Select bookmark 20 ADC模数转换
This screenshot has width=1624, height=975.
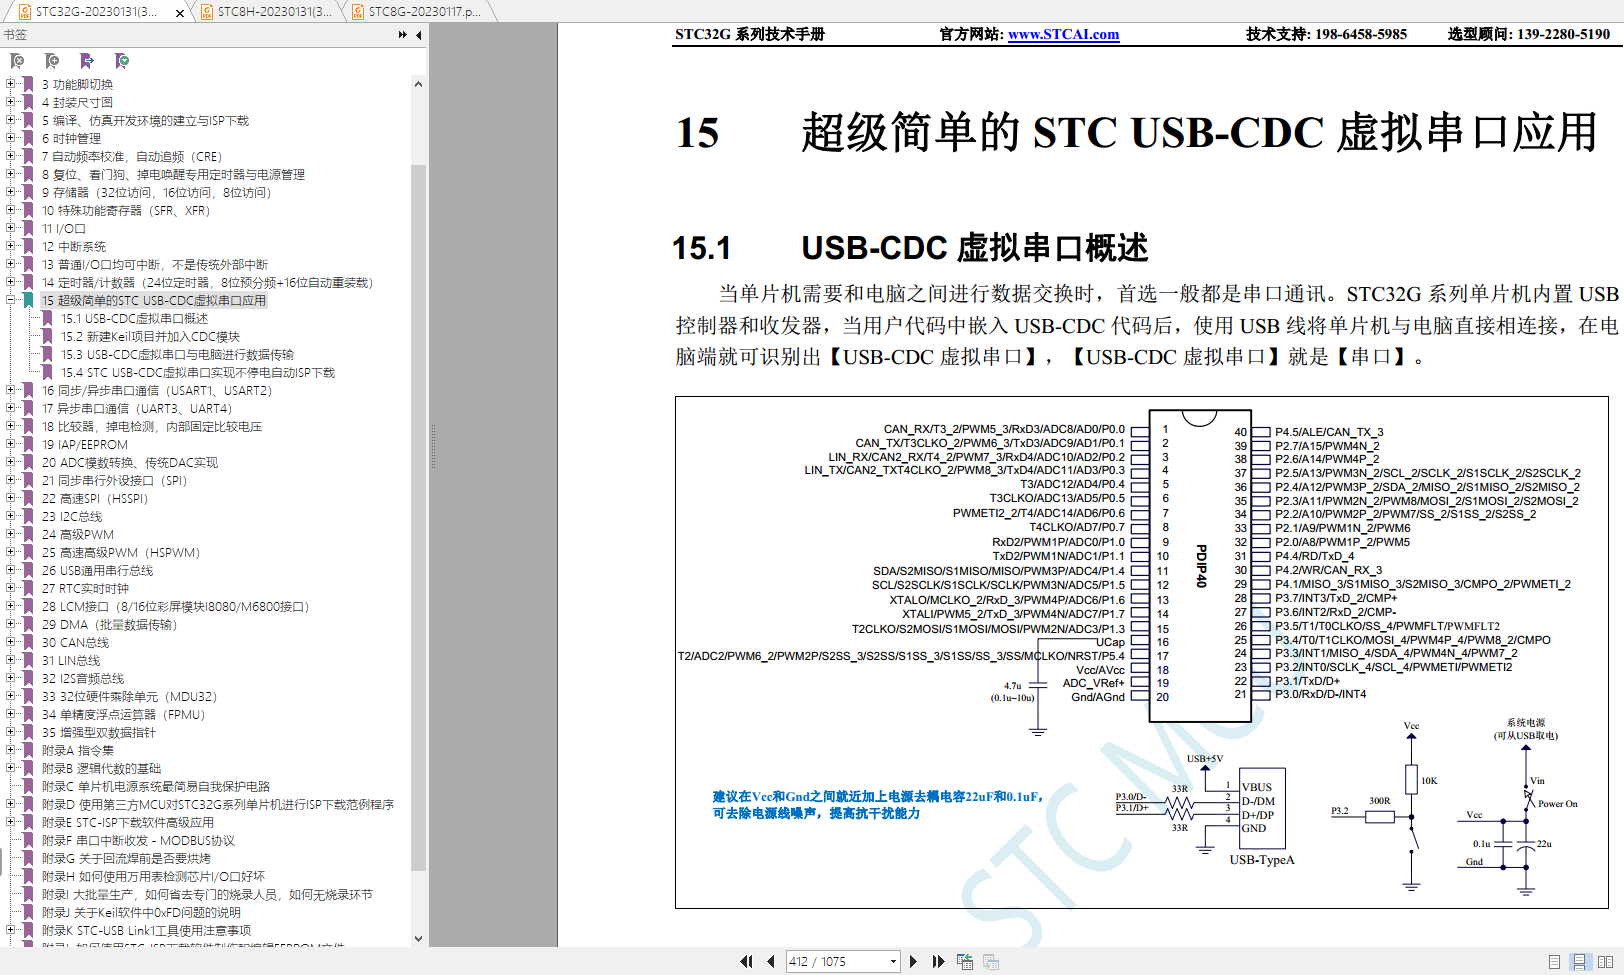click(129, 462)
